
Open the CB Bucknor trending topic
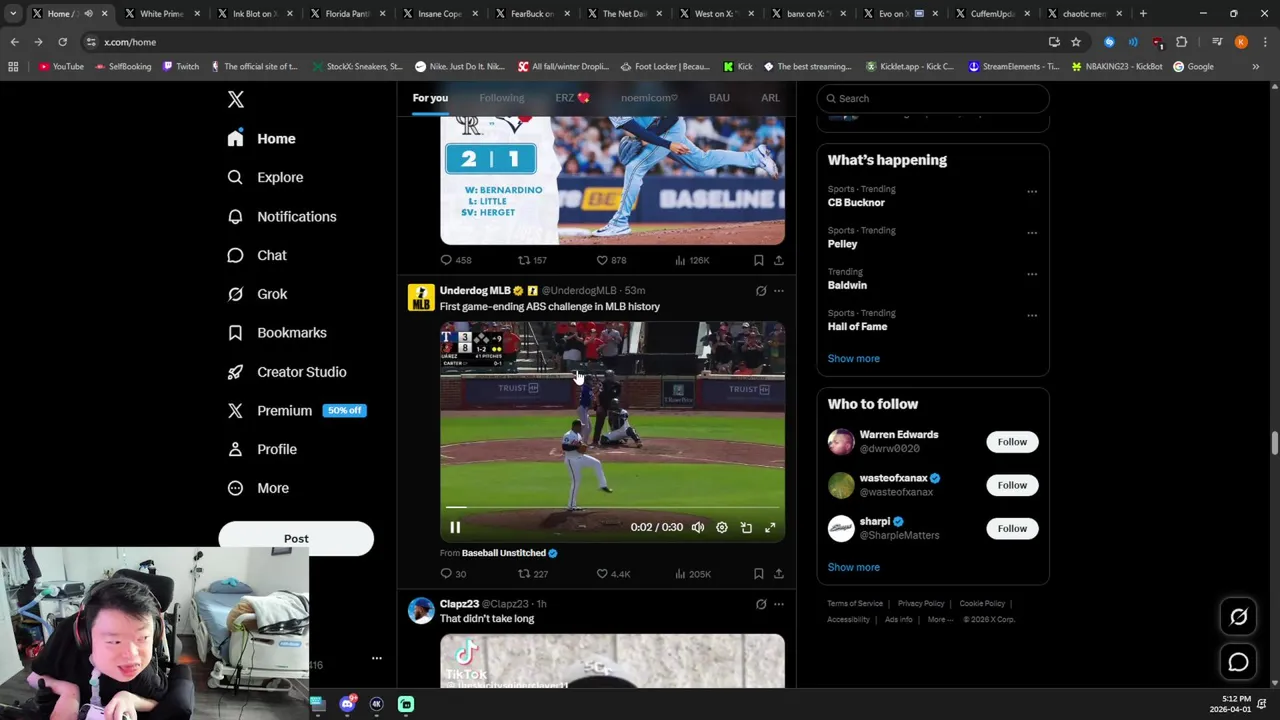coord(856,202)
